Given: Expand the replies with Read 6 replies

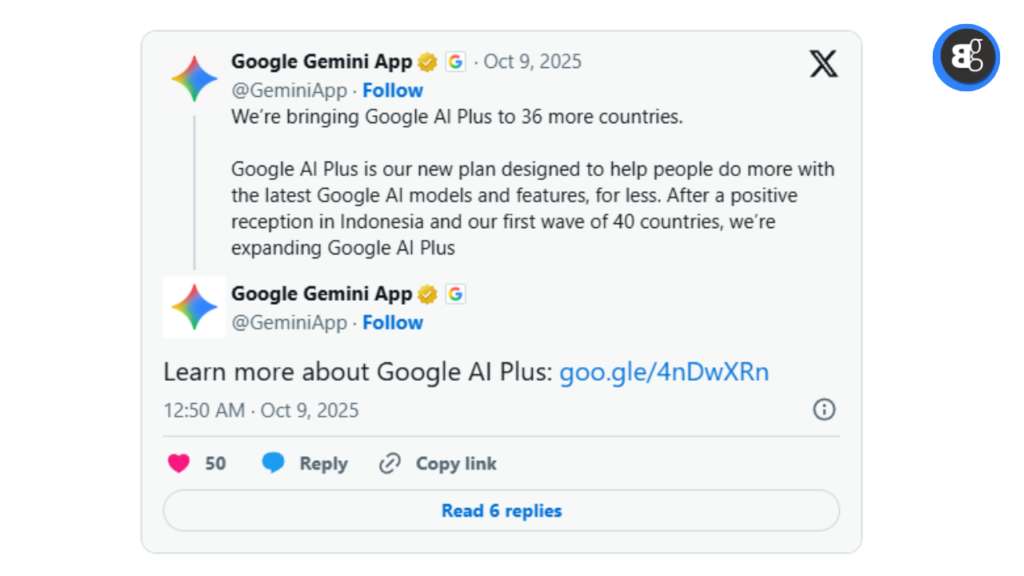Looking at the screenshot, I should 501,510.
